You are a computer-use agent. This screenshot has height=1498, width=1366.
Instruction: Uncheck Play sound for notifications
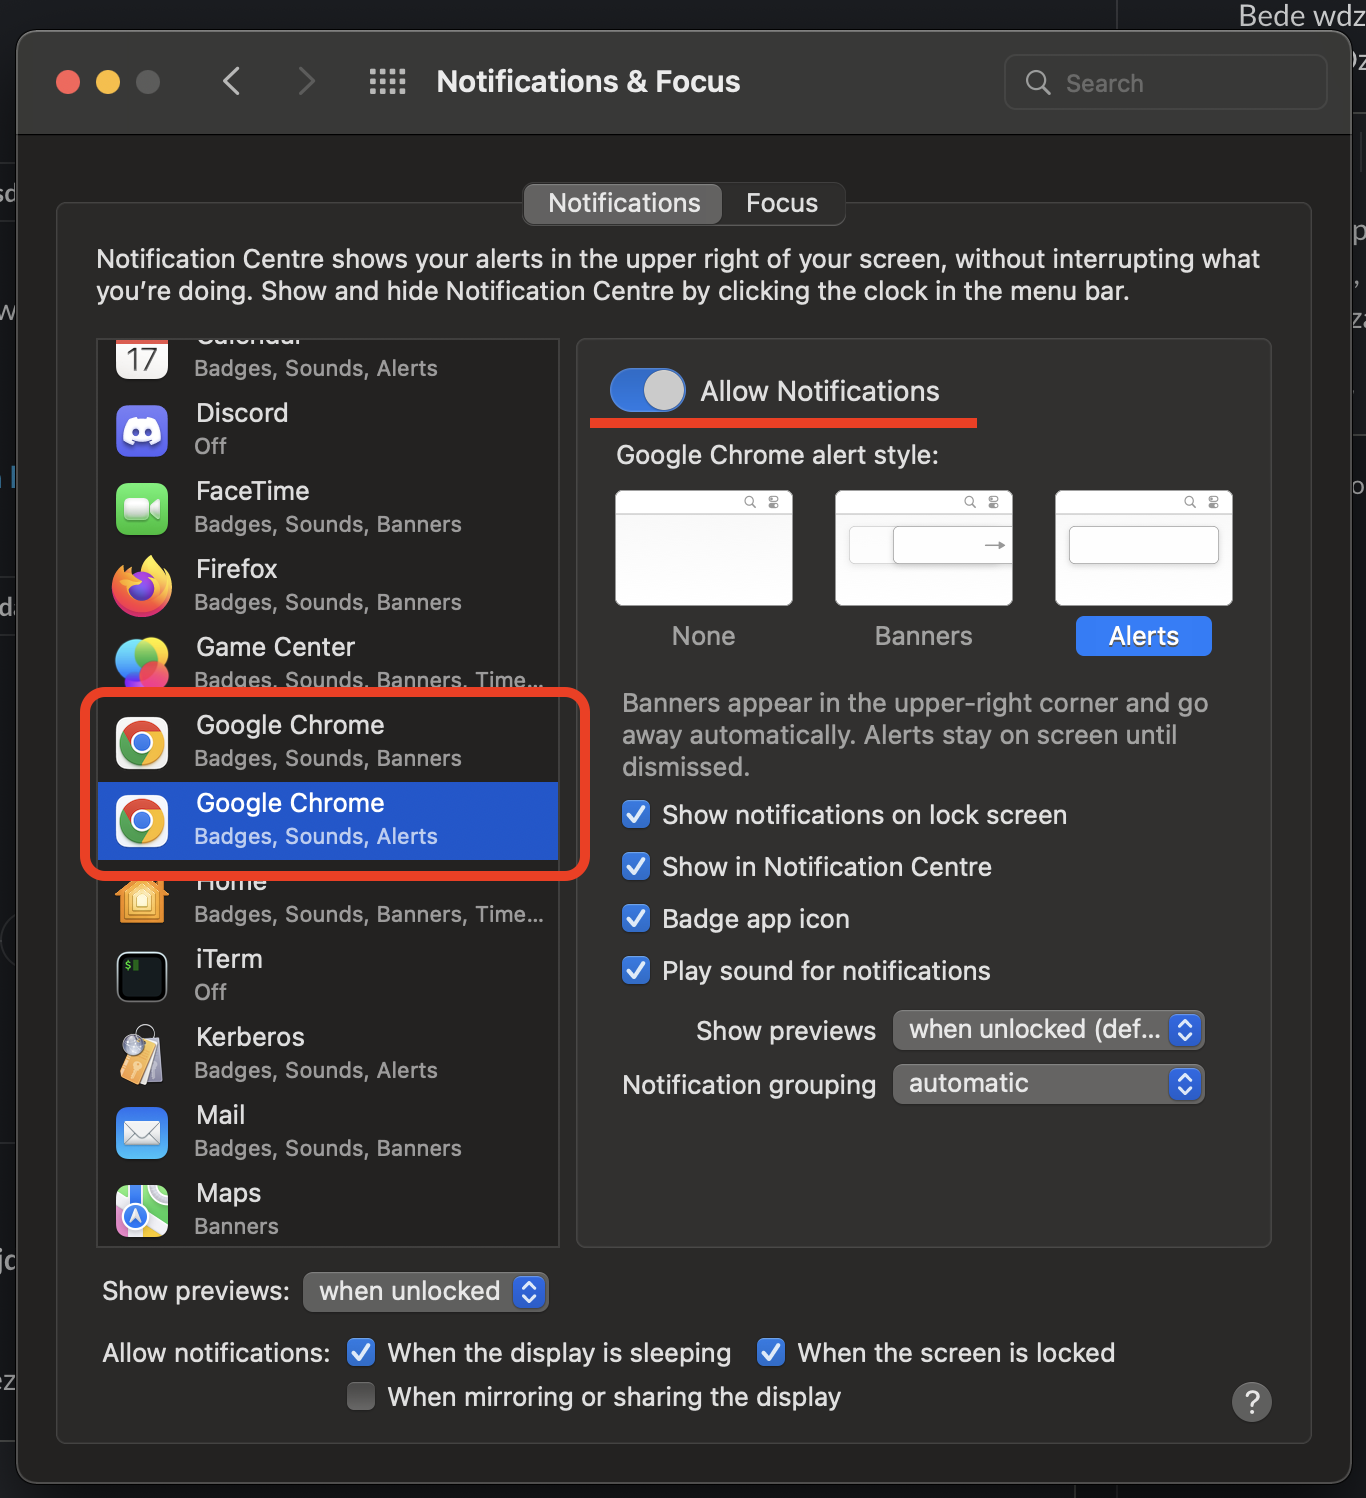(636, 970)
